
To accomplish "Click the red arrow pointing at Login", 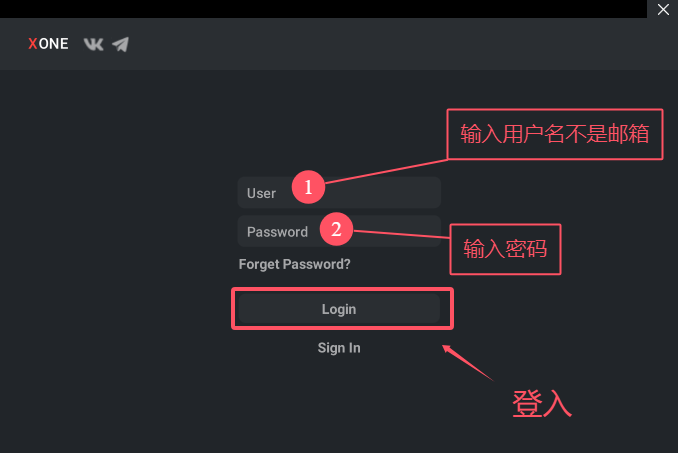I will pos(468,362).
